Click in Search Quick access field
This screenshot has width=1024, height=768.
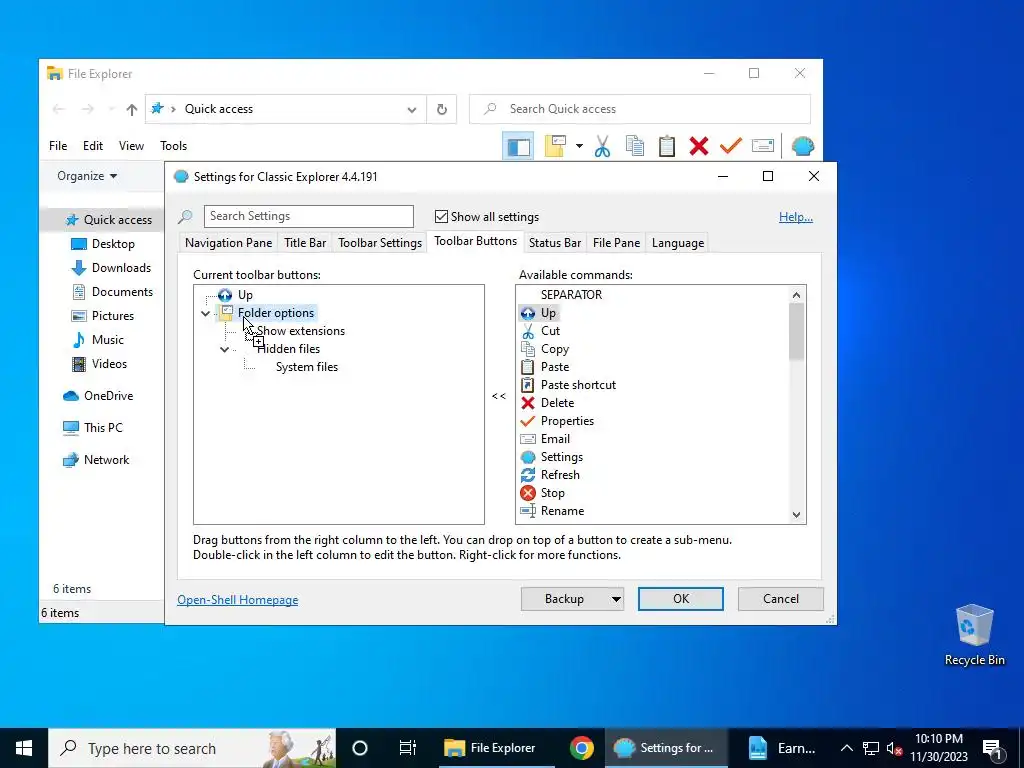pos(640,109)
